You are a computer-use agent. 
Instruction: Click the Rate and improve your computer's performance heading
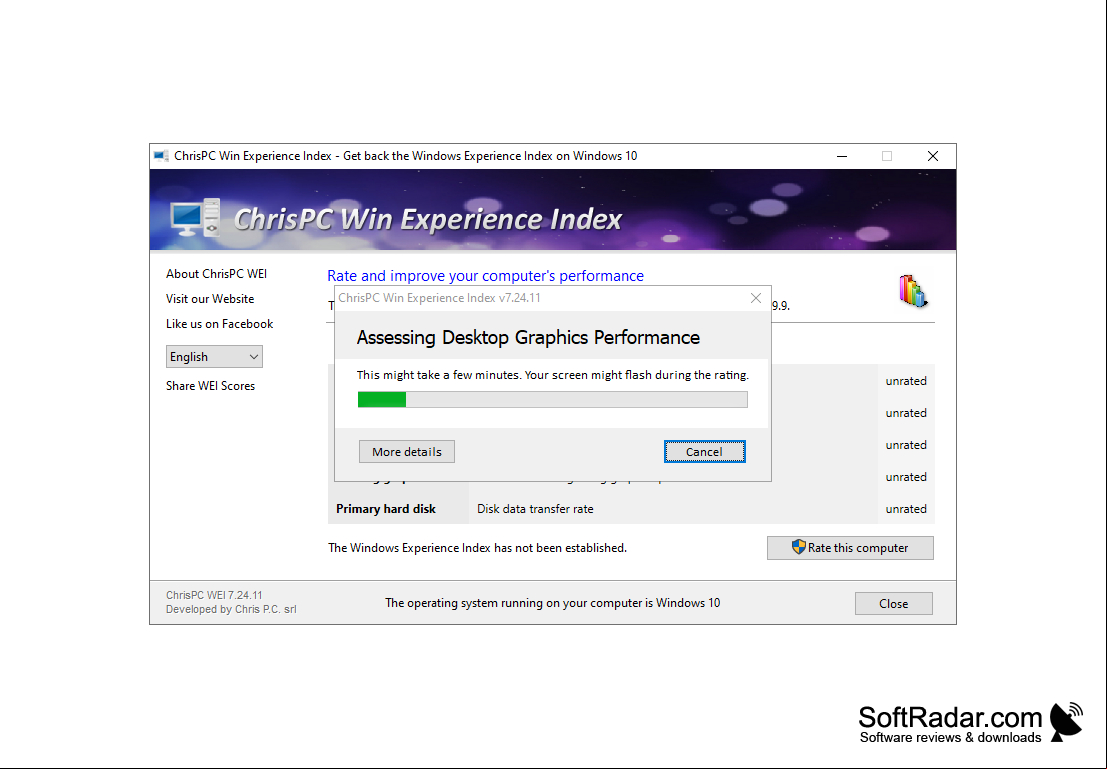486,276
